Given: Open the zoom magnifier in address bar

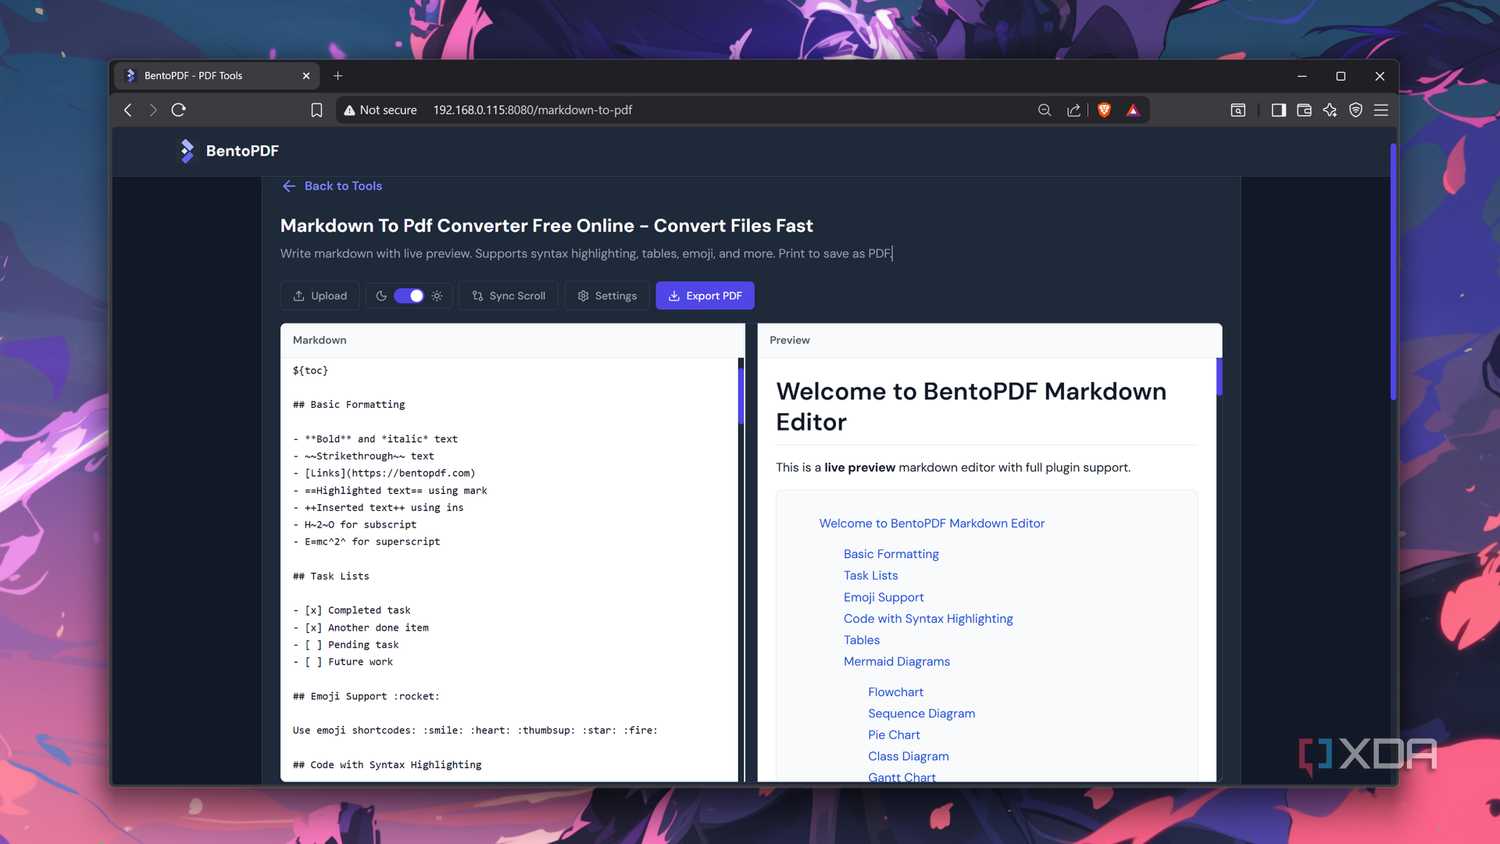Looking at the screenshot, I should click(1045, 110).
